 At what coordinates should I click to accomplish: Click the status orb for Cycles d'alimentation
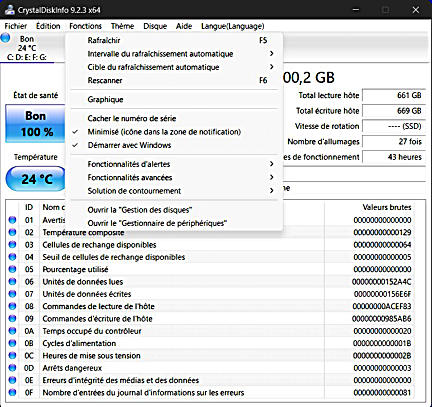coord(12,343)
